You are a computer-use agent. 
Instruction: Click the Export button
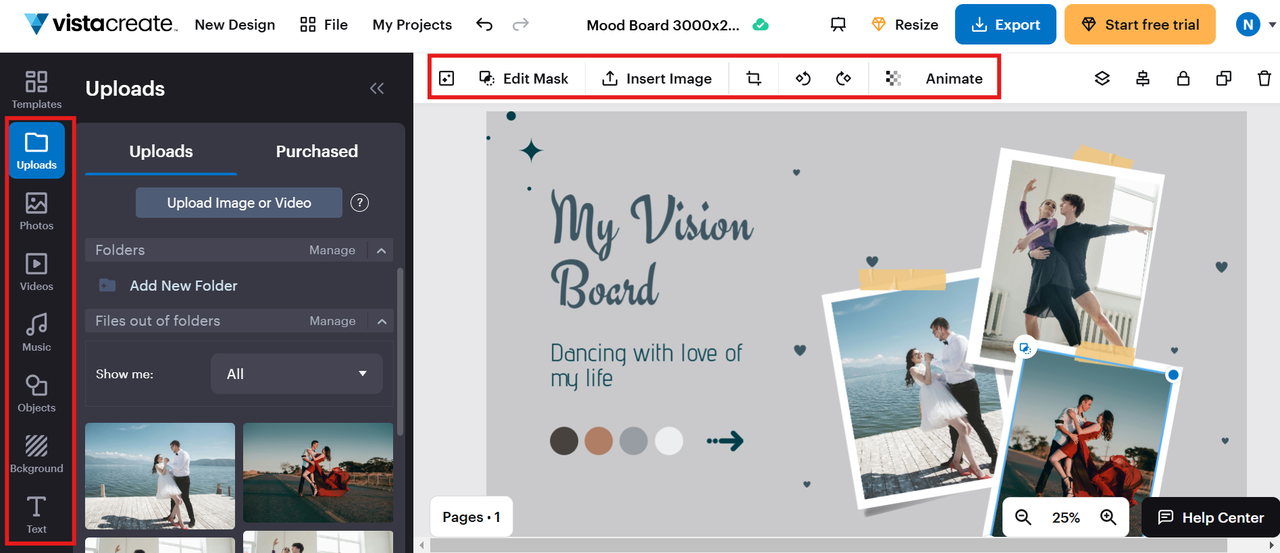(x=1005, y=25)
